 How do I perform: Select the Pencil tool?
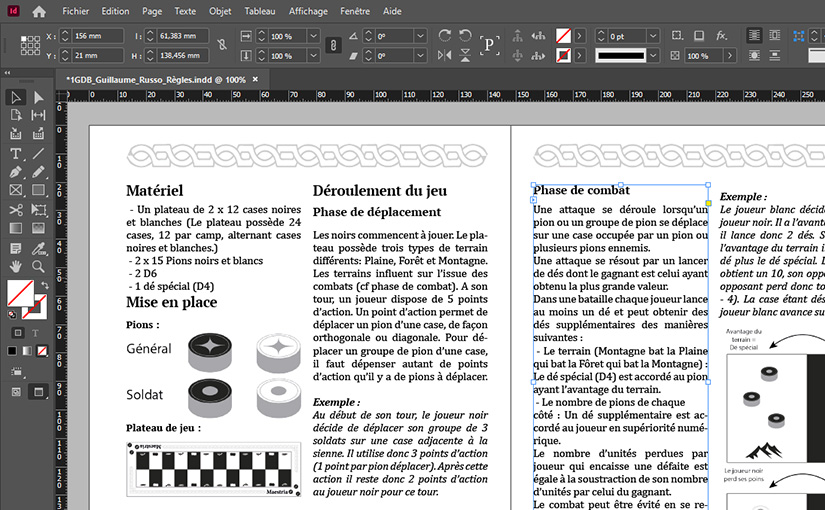[x=38, y=172]
